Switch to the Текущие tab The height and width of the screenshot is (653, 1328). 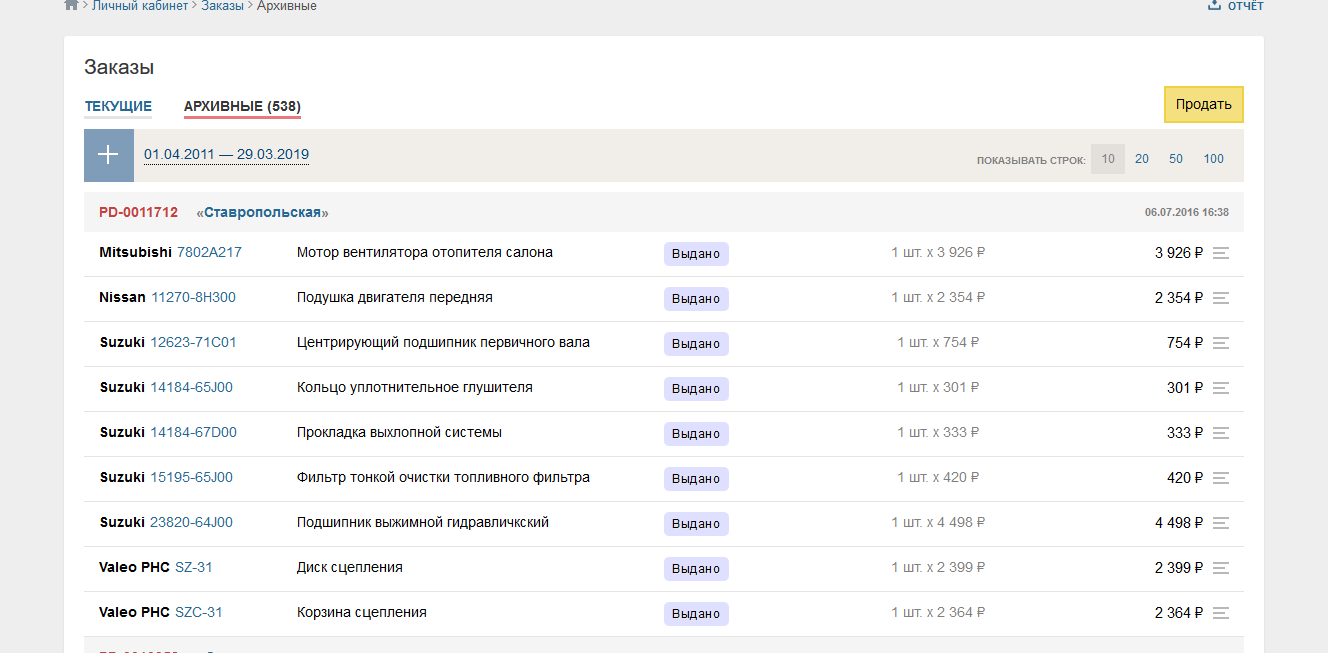(x=118, y=106)
